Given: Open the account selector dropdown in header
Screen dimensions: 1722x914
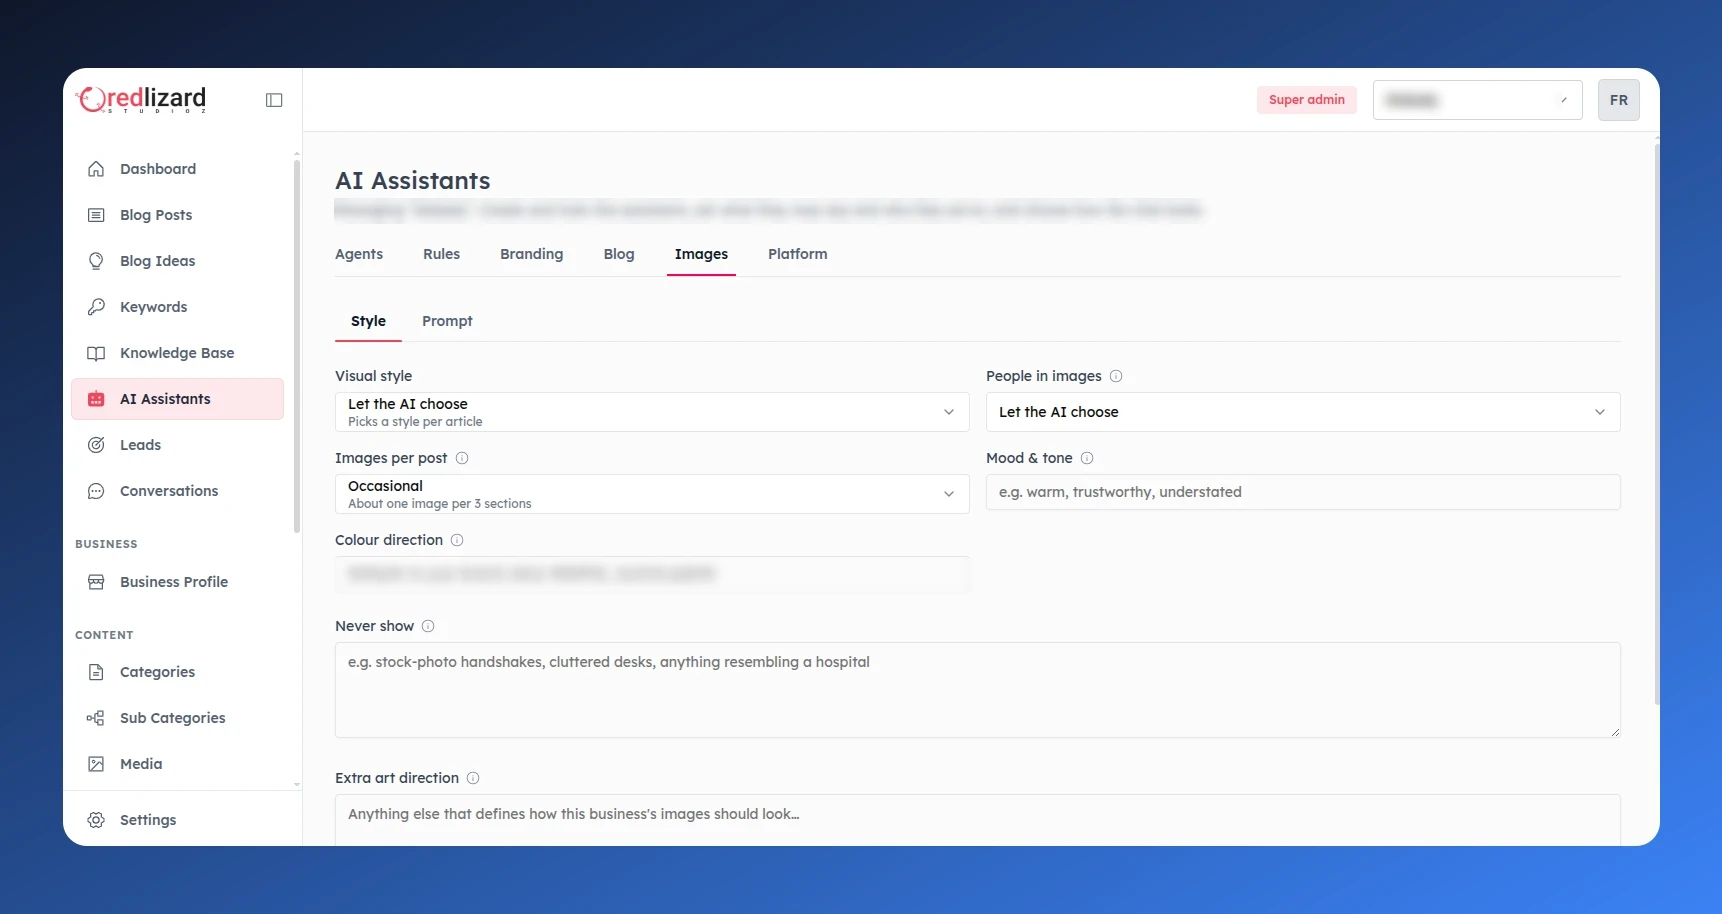Looking at the screenshot, I should click(1477, 100).
